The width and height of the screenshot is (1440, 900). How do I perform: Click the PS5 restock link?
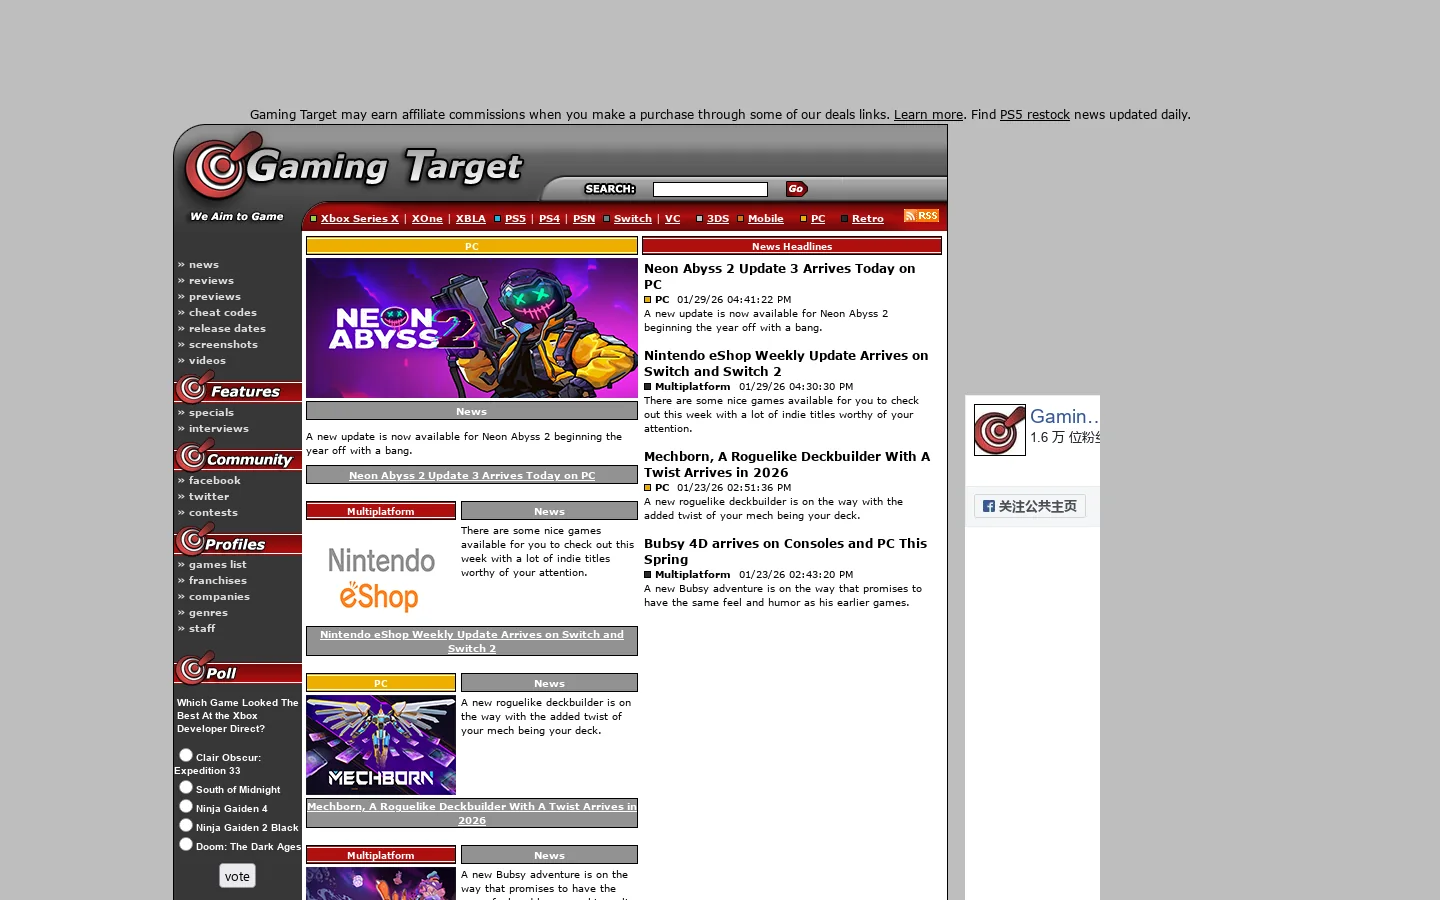(x=1035, y=114)
